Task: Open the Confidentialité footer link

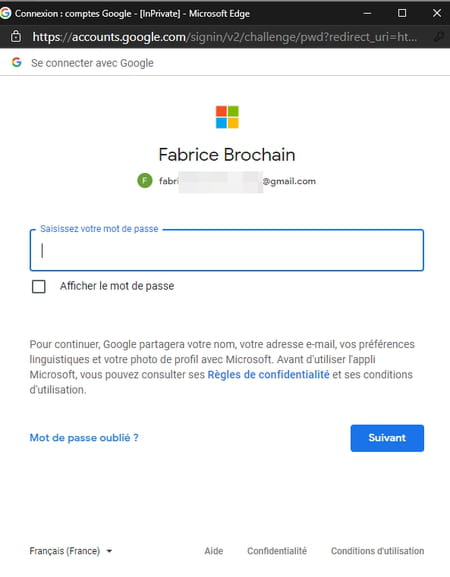Action: point(277,551)
